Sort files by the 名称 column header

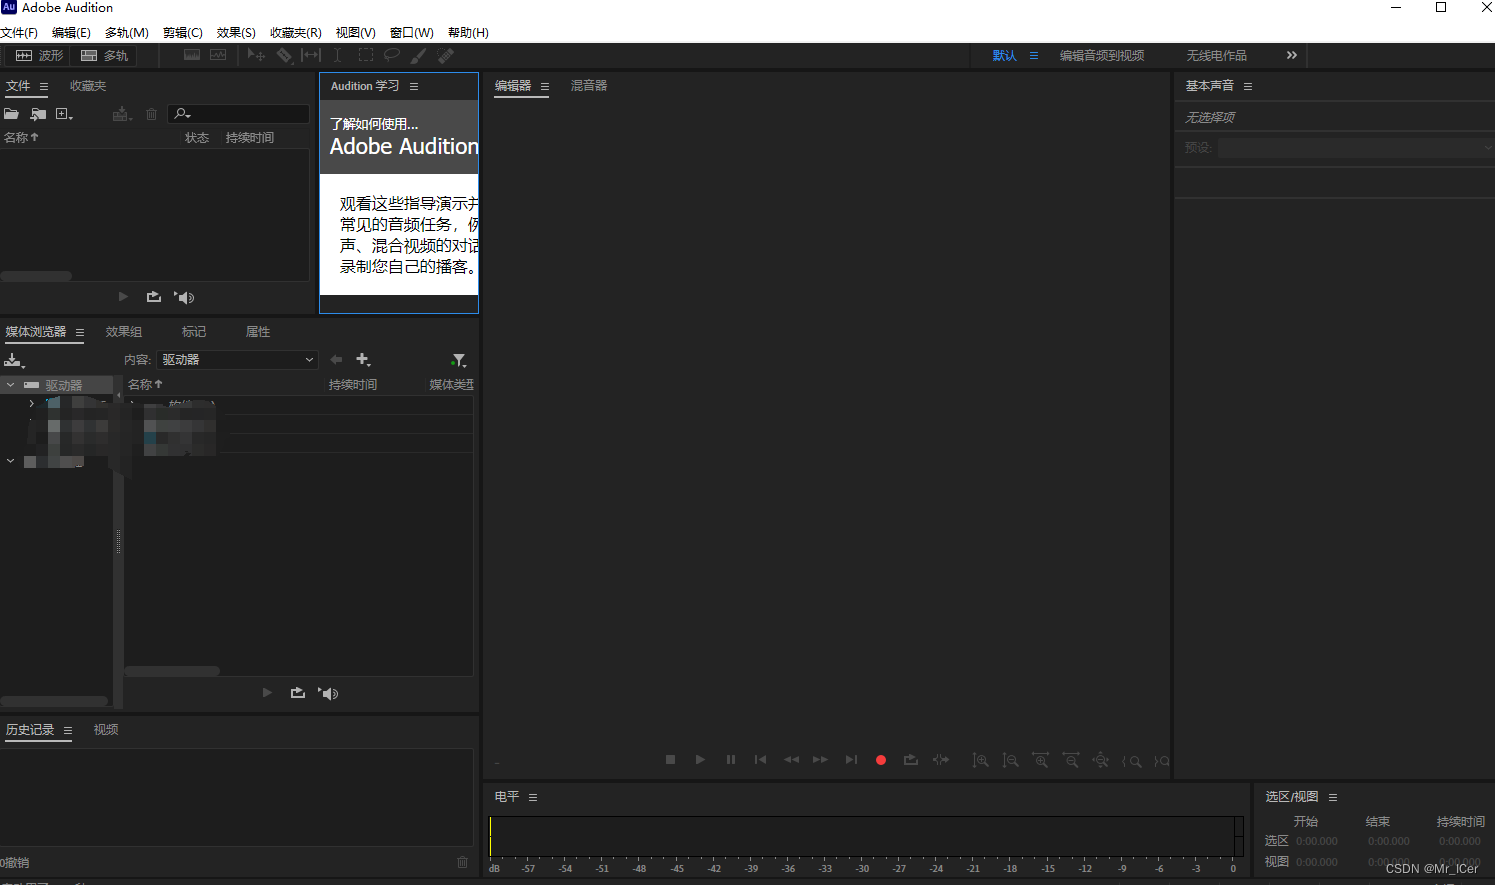21,138
